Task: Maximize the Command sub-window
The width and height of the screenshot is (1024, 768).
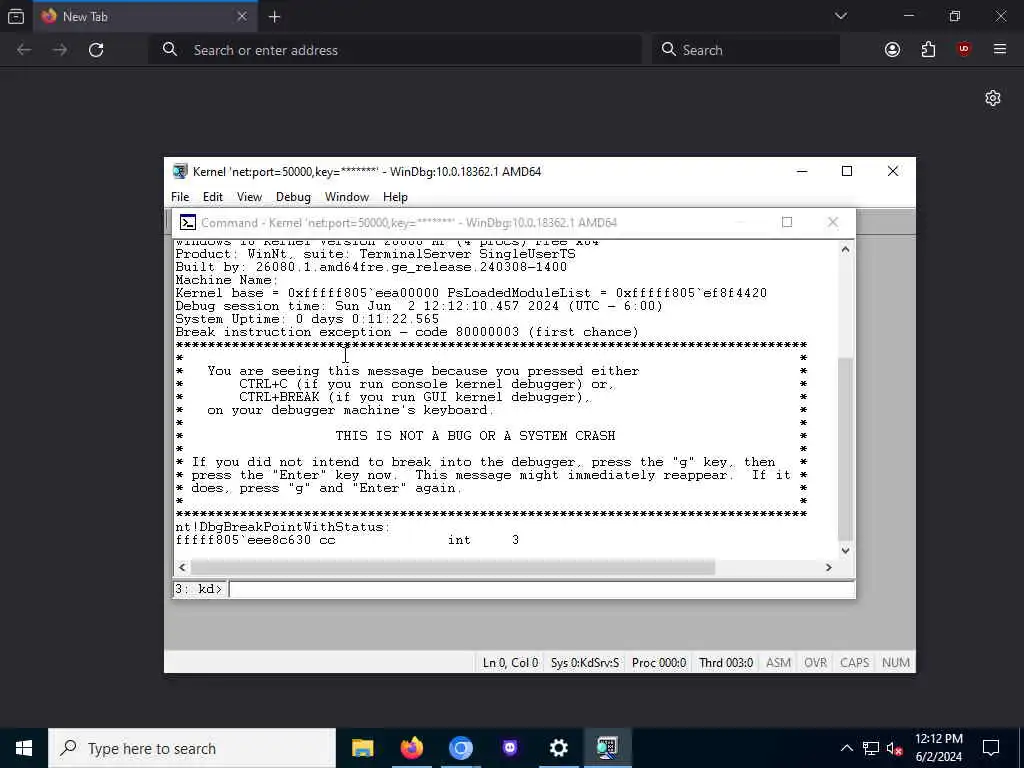Action: 787,222
